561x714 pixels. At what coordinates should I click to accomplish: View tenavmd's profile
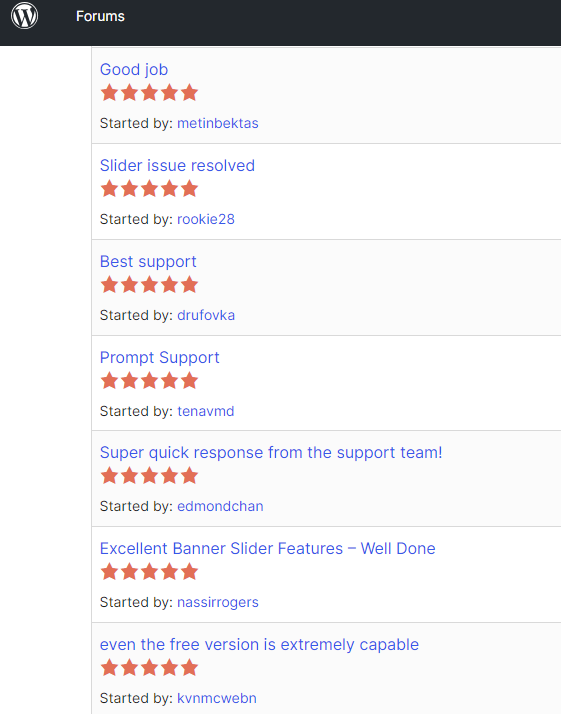click(x=206, y=412)
